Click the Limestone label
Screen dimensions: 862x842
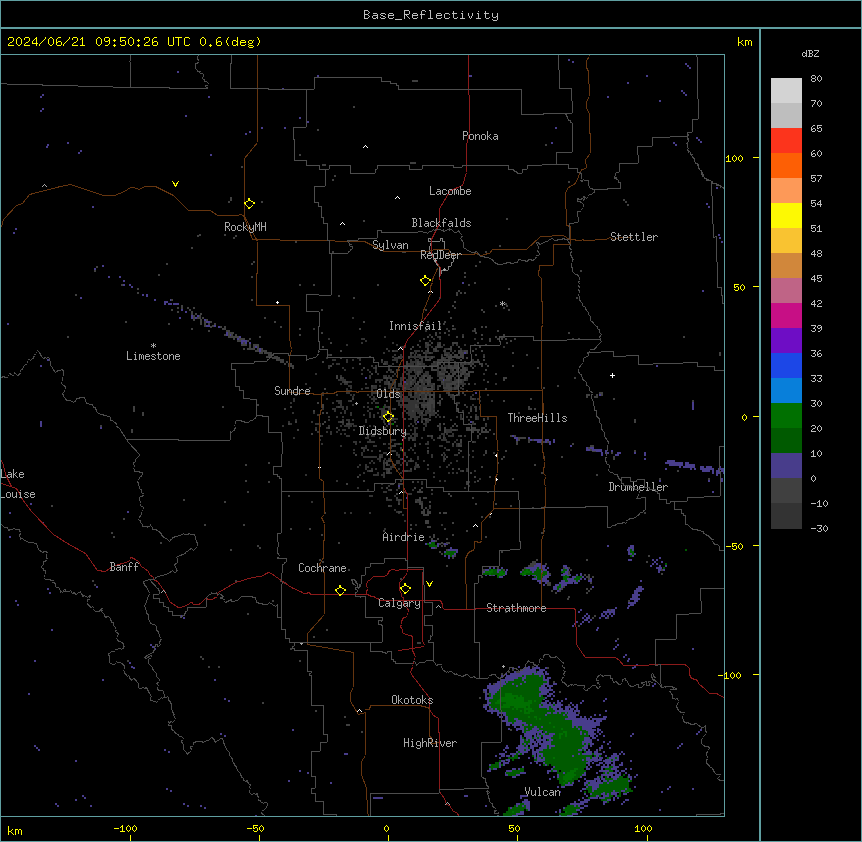[153, 356]
